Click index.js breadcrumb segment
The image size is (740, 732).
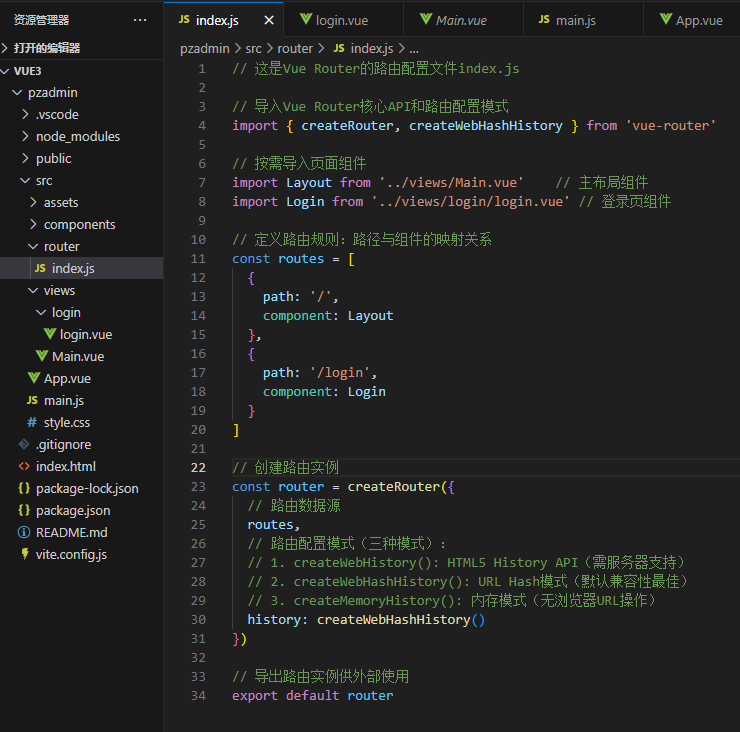372,48
